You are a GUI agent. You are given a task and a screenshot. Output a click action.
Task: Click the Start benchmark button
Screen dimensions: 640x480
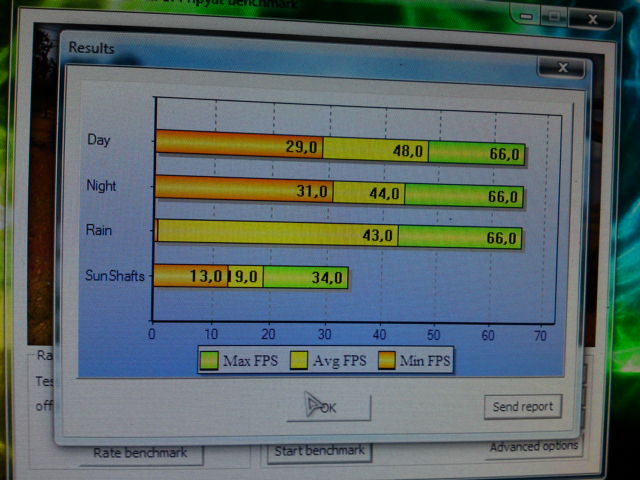click(319, 451)
